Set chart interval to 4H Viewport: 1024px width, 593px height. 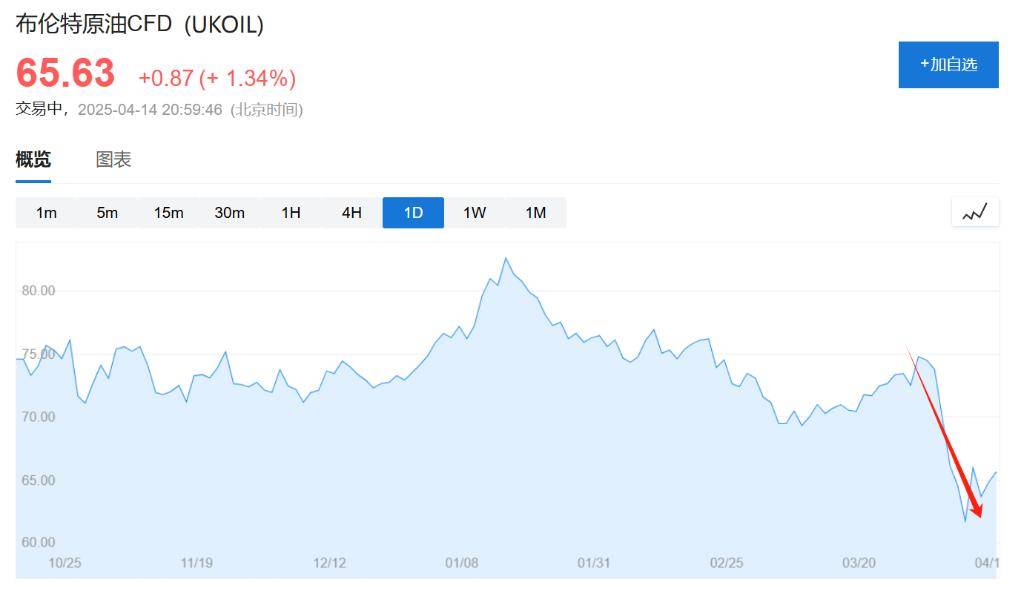pos(352,213)
